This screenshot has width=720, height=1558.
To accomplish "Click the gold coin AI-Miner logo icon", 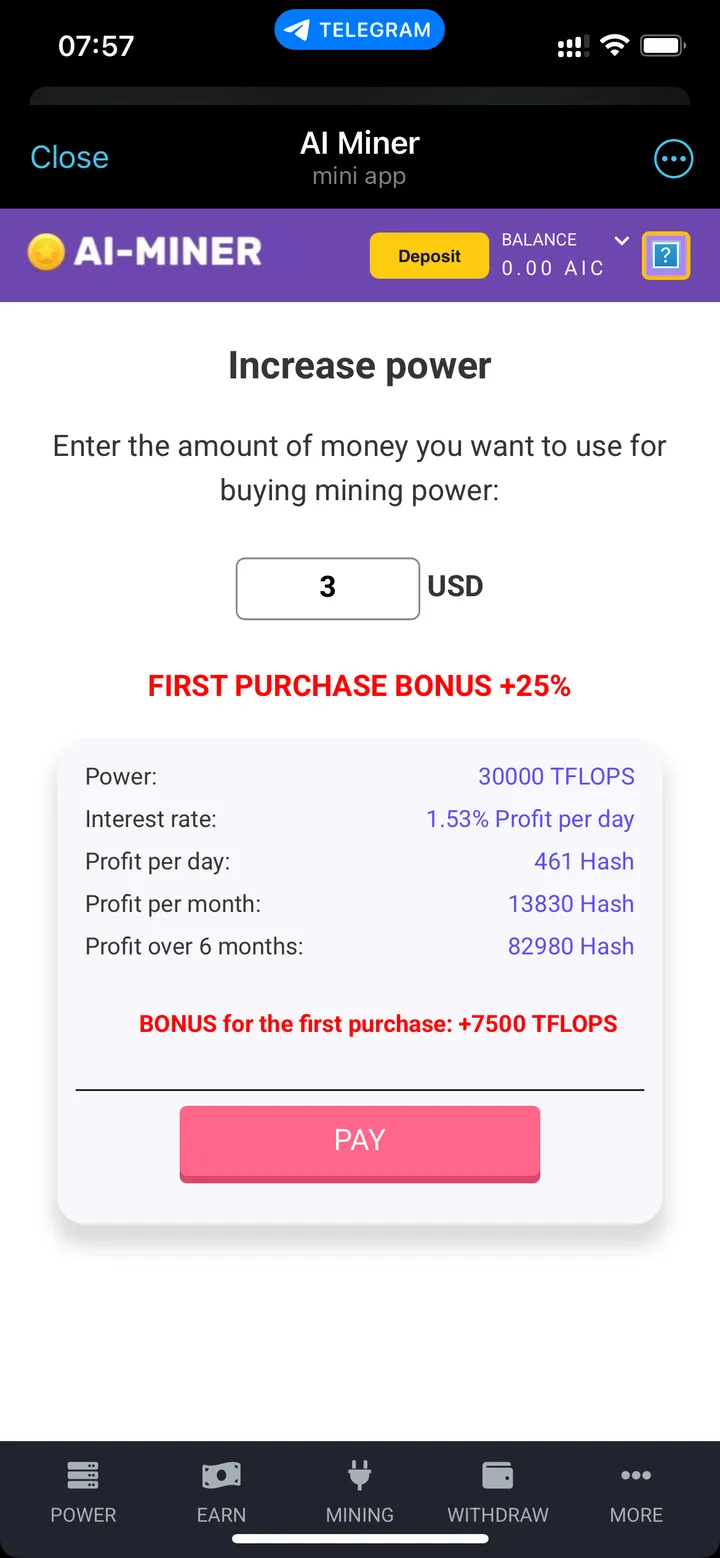I will (46, 252).
